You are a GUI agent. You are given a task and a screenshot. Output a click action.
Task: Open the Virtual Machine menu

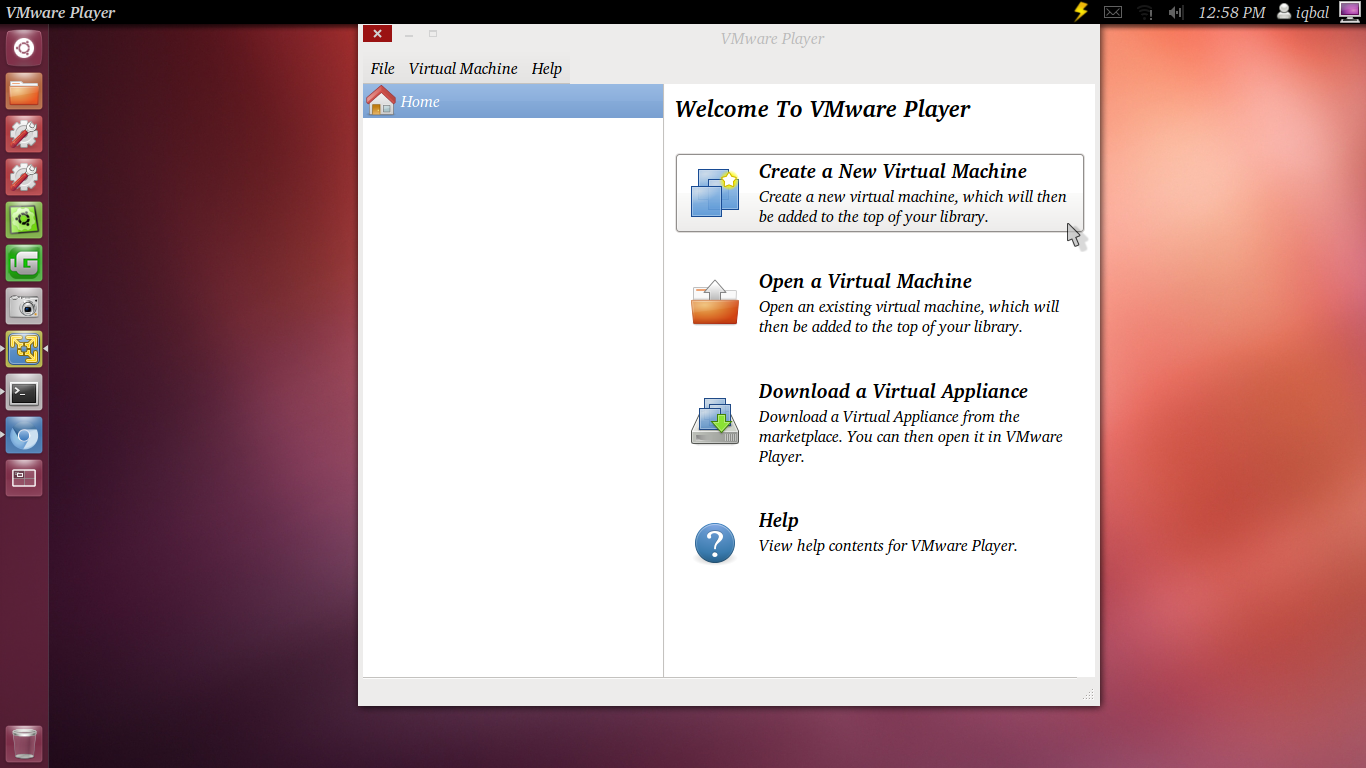coord(463,69)
